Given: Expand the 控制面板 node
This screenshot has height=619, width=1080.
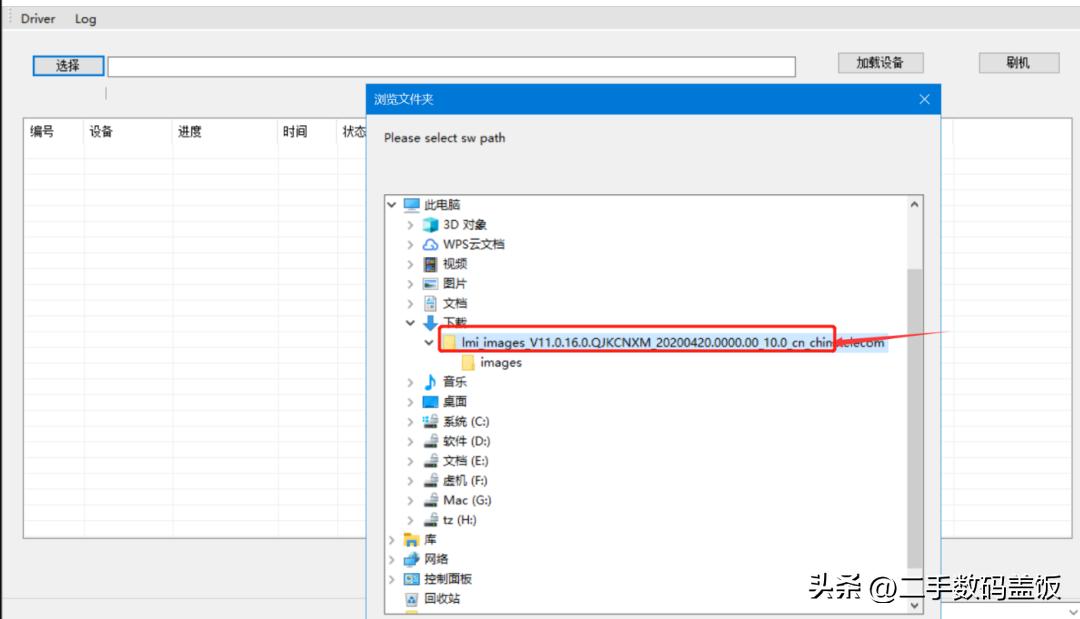Looking at the screenshot, I should 392,579.
